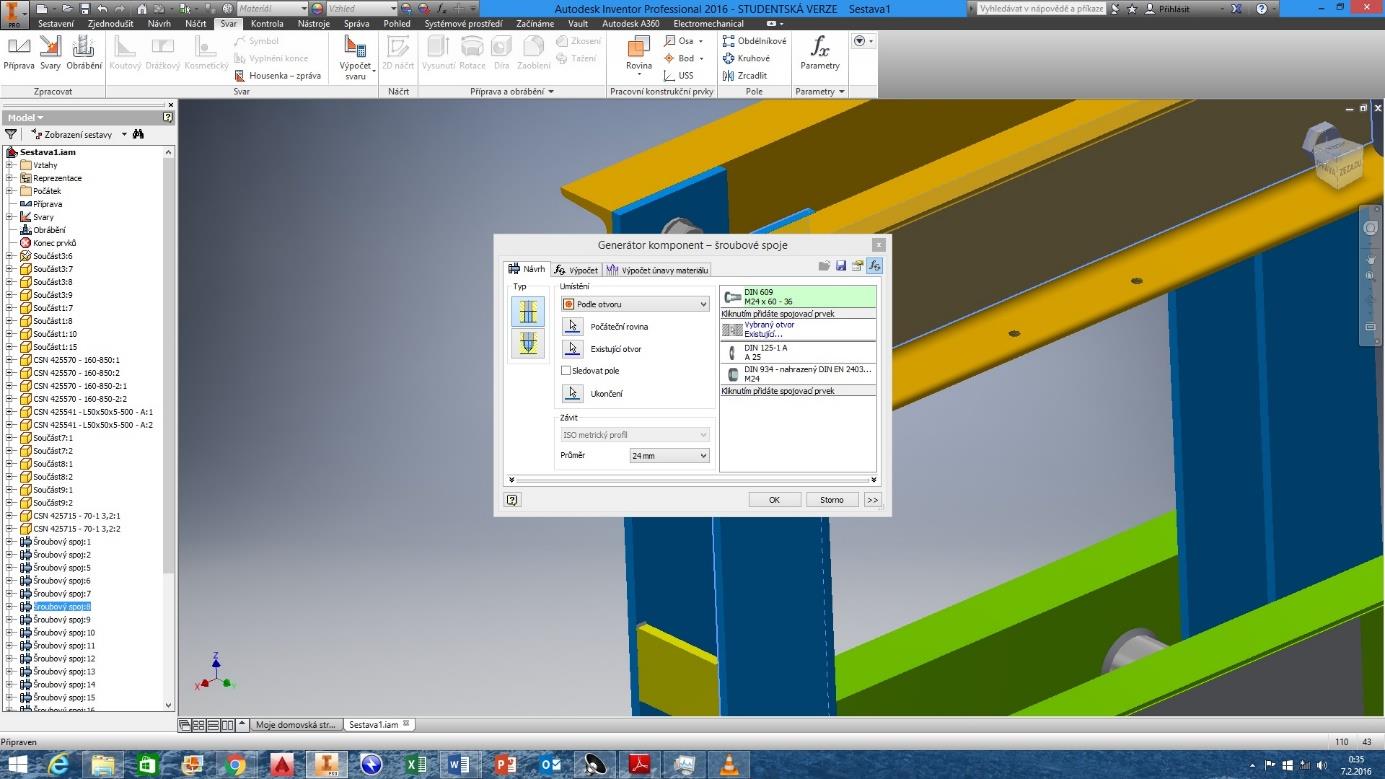This screenshot has height=779, width=1385.
Task: Click the help search input field
Action: coord(1041,8)
